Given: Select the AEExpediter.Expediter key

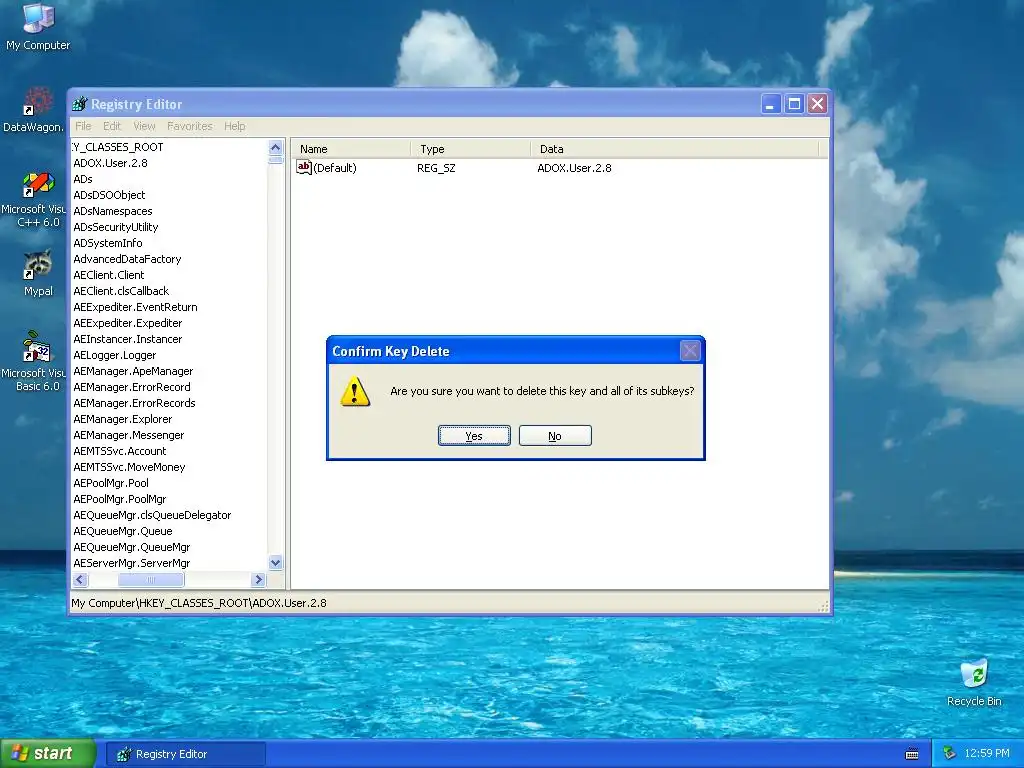Looking at the screenshot, I should click(x=127, y=323).
